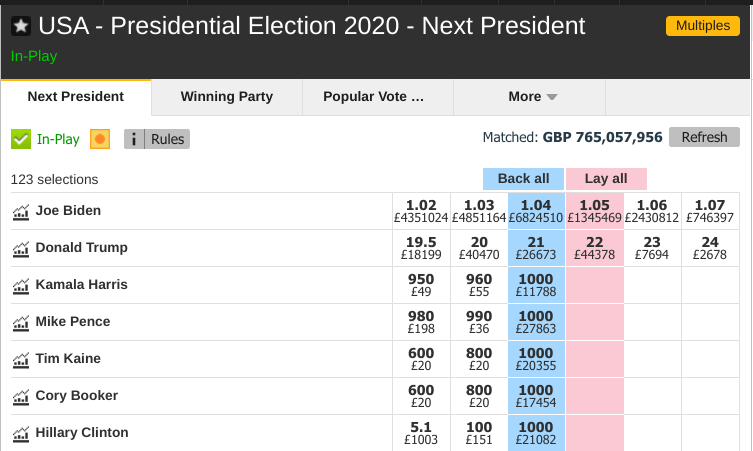The height and width of the screenshot is (451, 753).
Task: Open Joe Biden's price chart icon
Action: [x=21, y=211]
